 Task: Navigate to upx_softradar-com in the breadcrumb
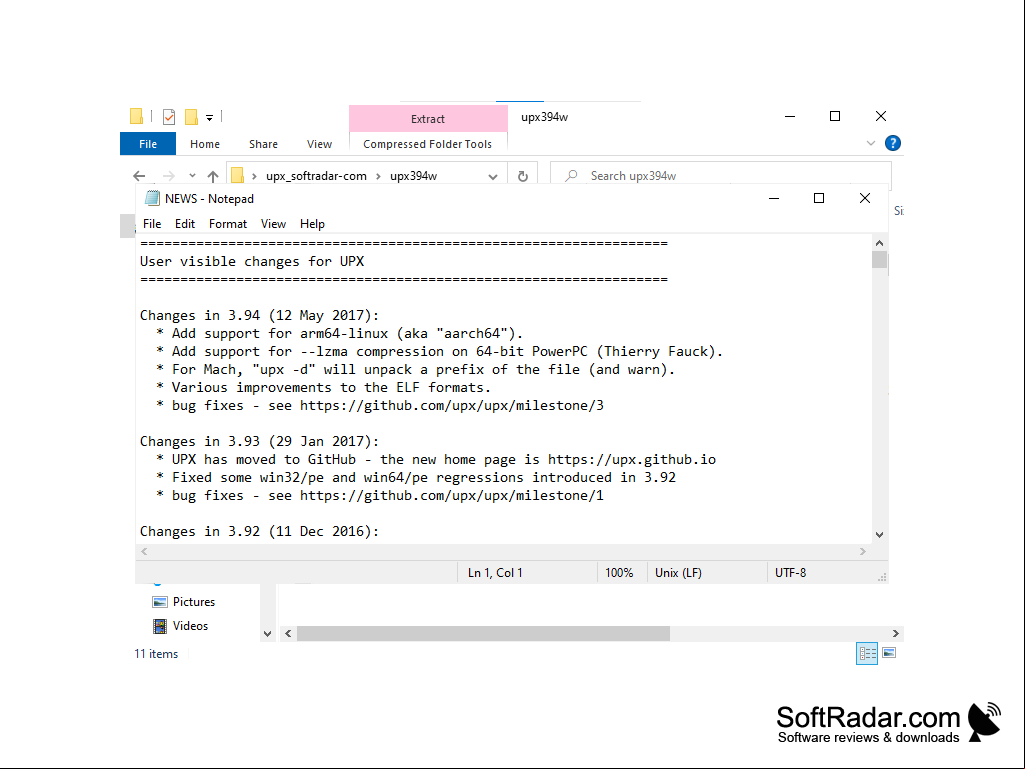coord(316,176)
